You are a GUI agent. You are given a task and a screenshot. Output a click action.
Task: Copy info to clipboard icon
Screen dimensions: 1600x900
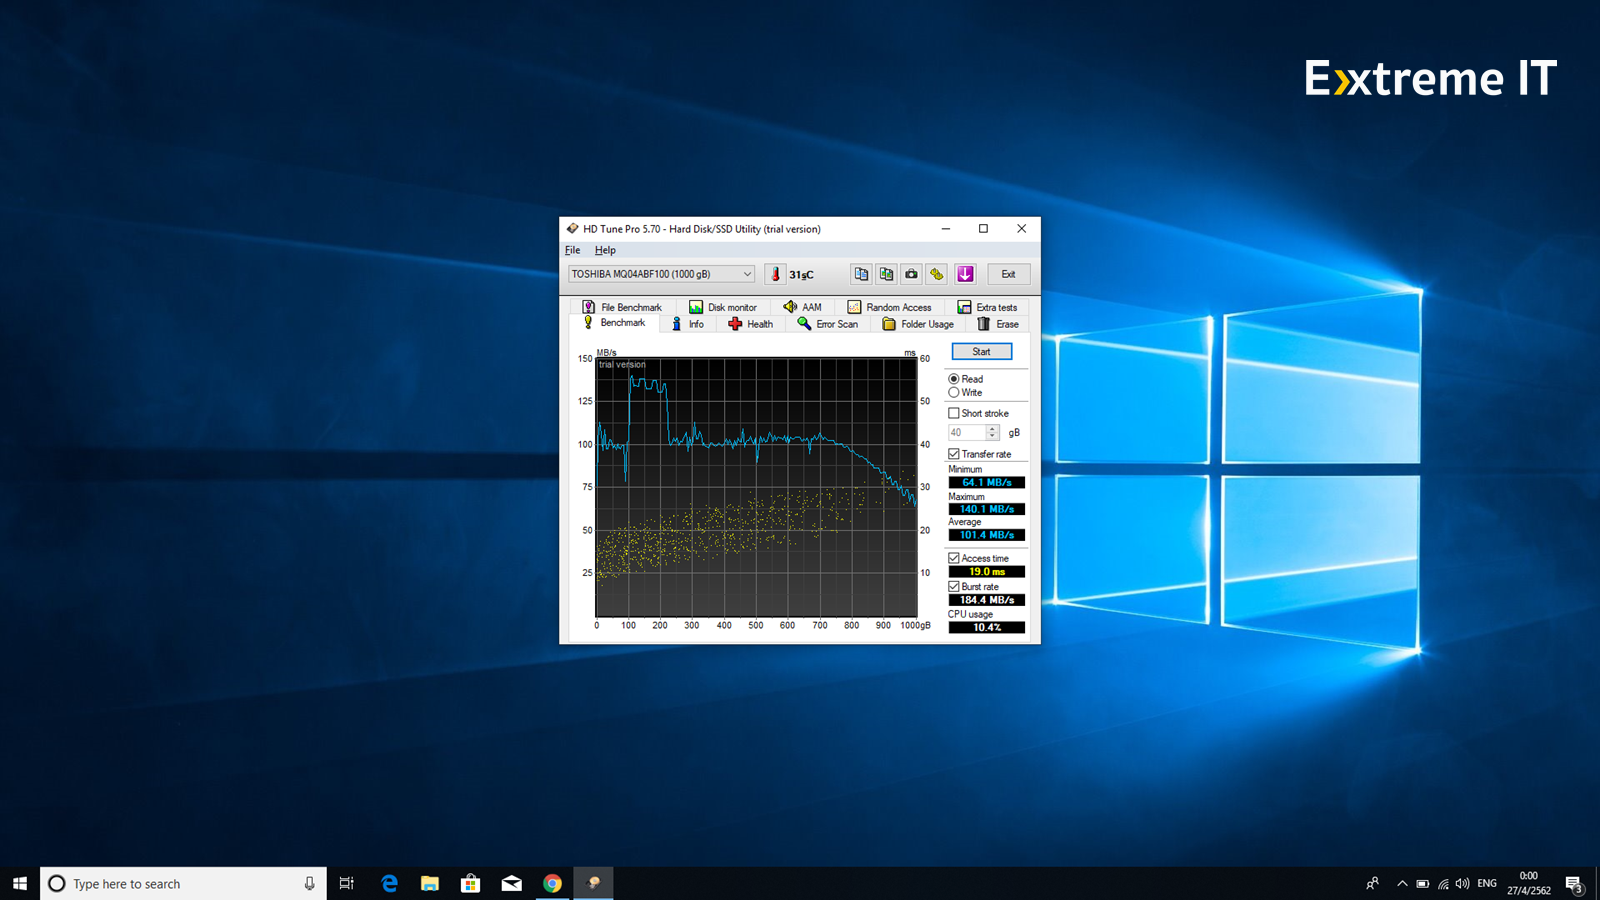coord(861,274)
